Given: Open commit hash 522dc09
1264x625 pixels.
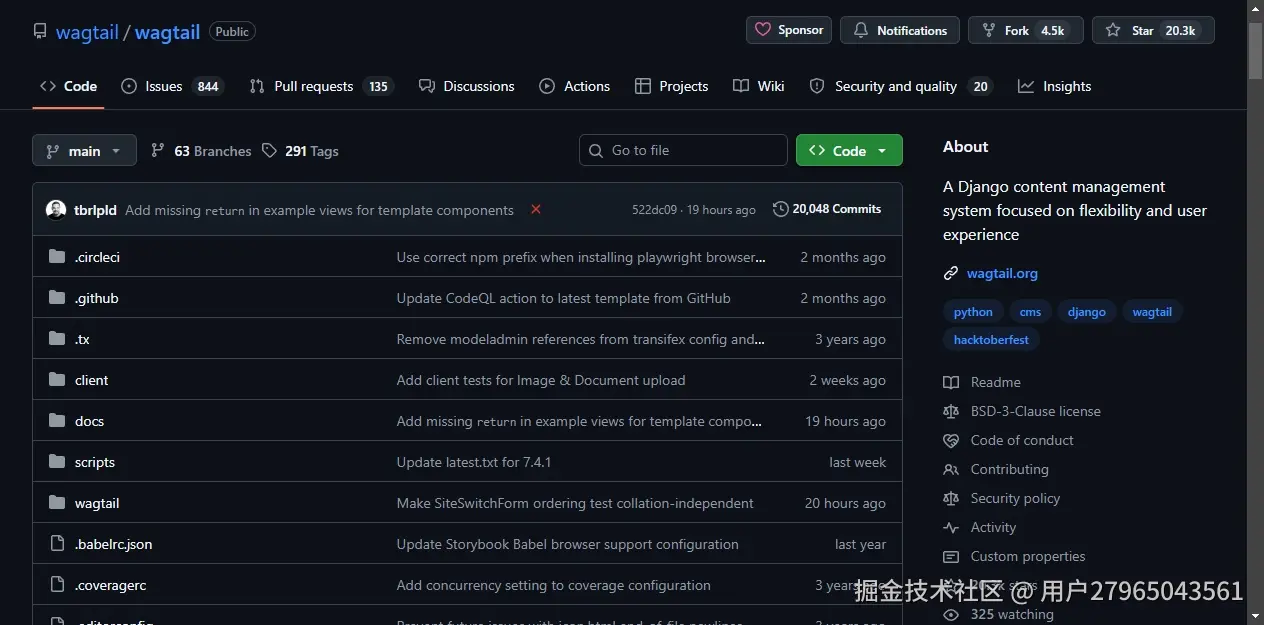Looking at the screenshot, I should (654, 210).
